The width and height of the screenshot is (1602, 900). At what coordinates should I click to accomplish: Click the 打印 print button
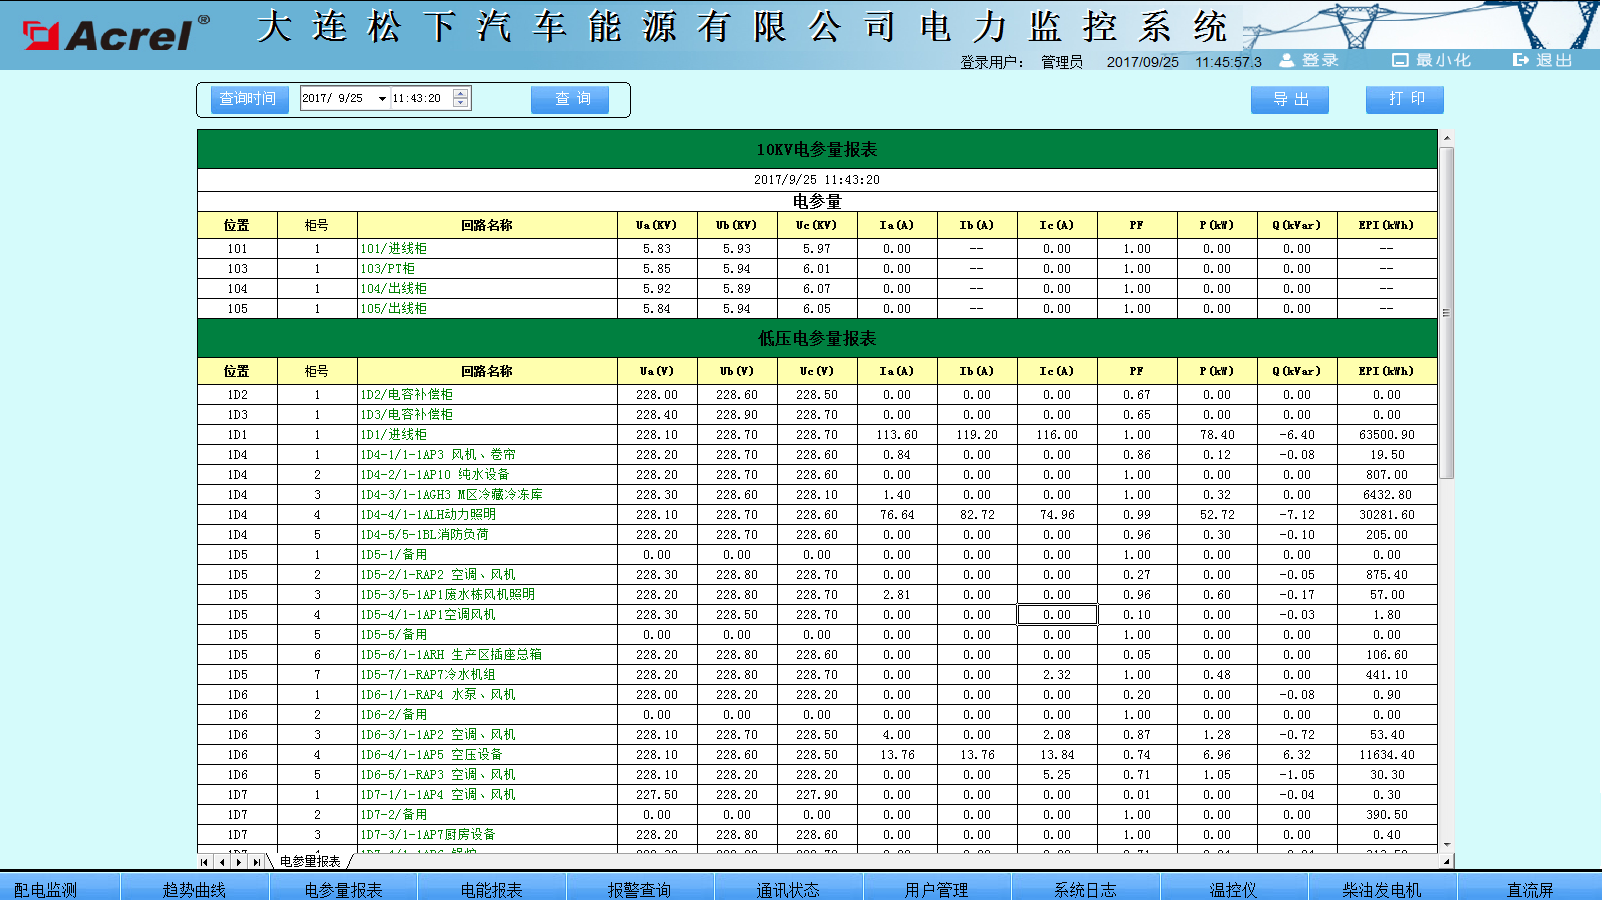(x=1405, y=99)
